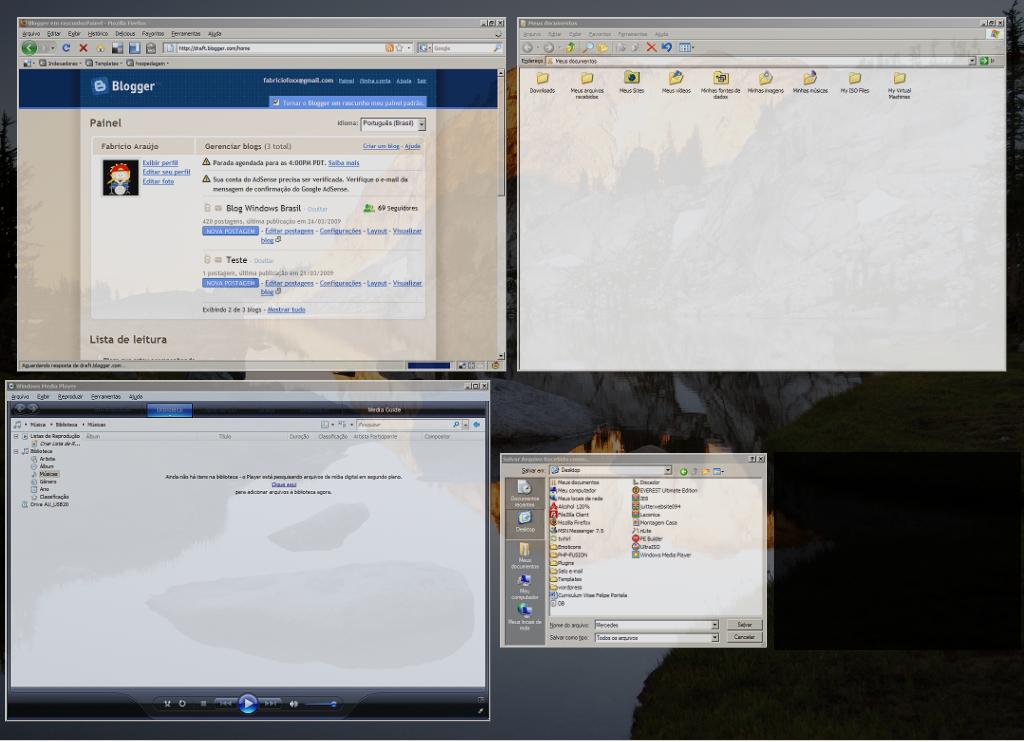Viewport: 1024px width, 742px height.
Task: Reload the page in Firefox
Action: pyautogui.click(x=66, y=48)
